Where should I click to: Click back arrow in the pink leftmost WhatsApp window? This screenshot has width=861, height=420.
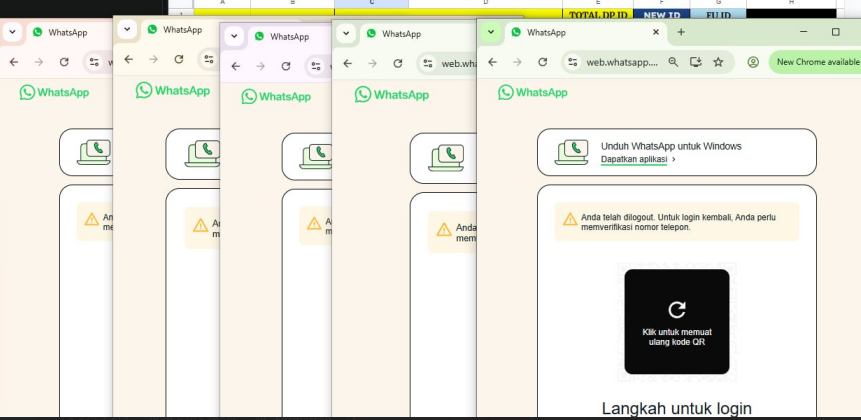[x=14, y=62]
